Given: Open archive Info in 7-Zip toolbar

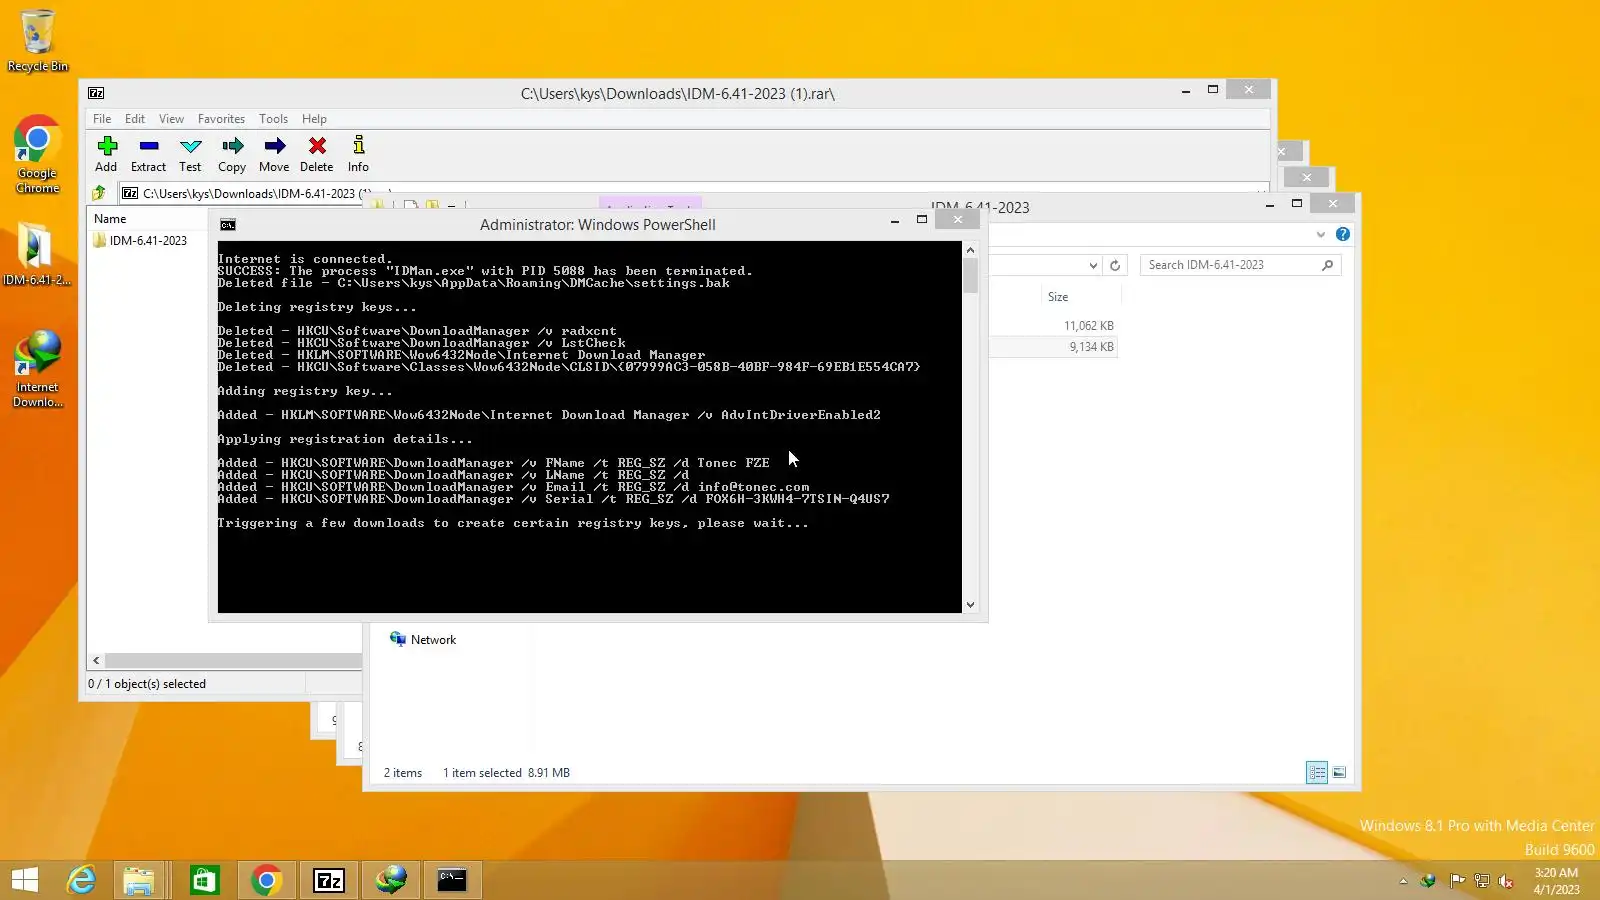Looking at the screenshot, I should [358, 154].
